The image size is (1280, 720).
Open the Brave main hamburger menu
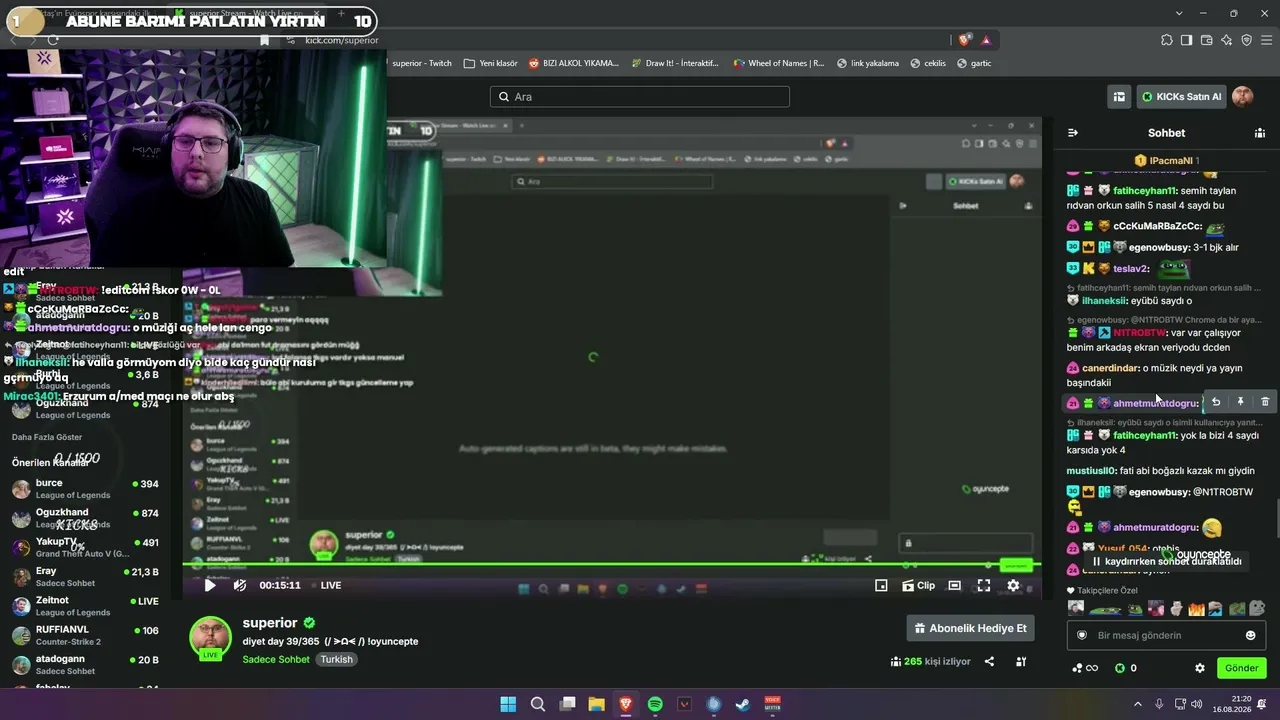coord(1266,40)
